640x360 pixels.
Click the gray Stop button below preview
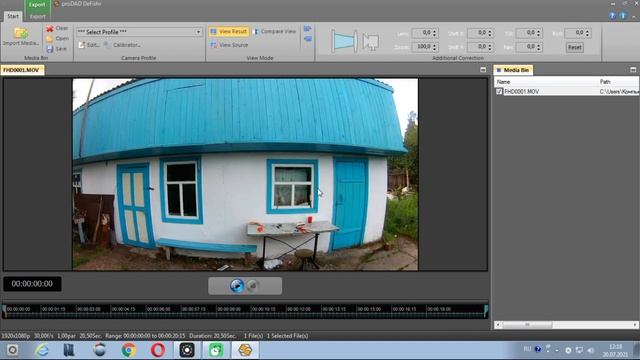tap(253, 286)
